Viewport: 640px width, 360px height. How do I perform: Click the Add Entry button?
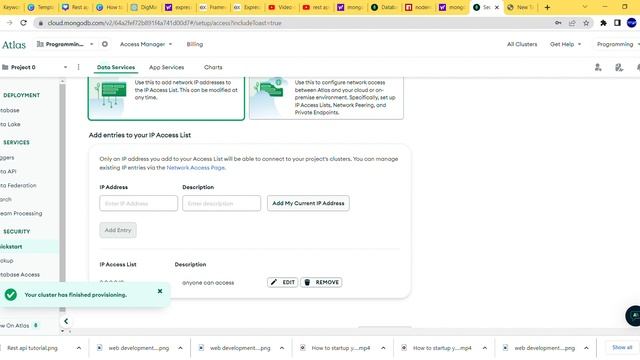[118, 230]
